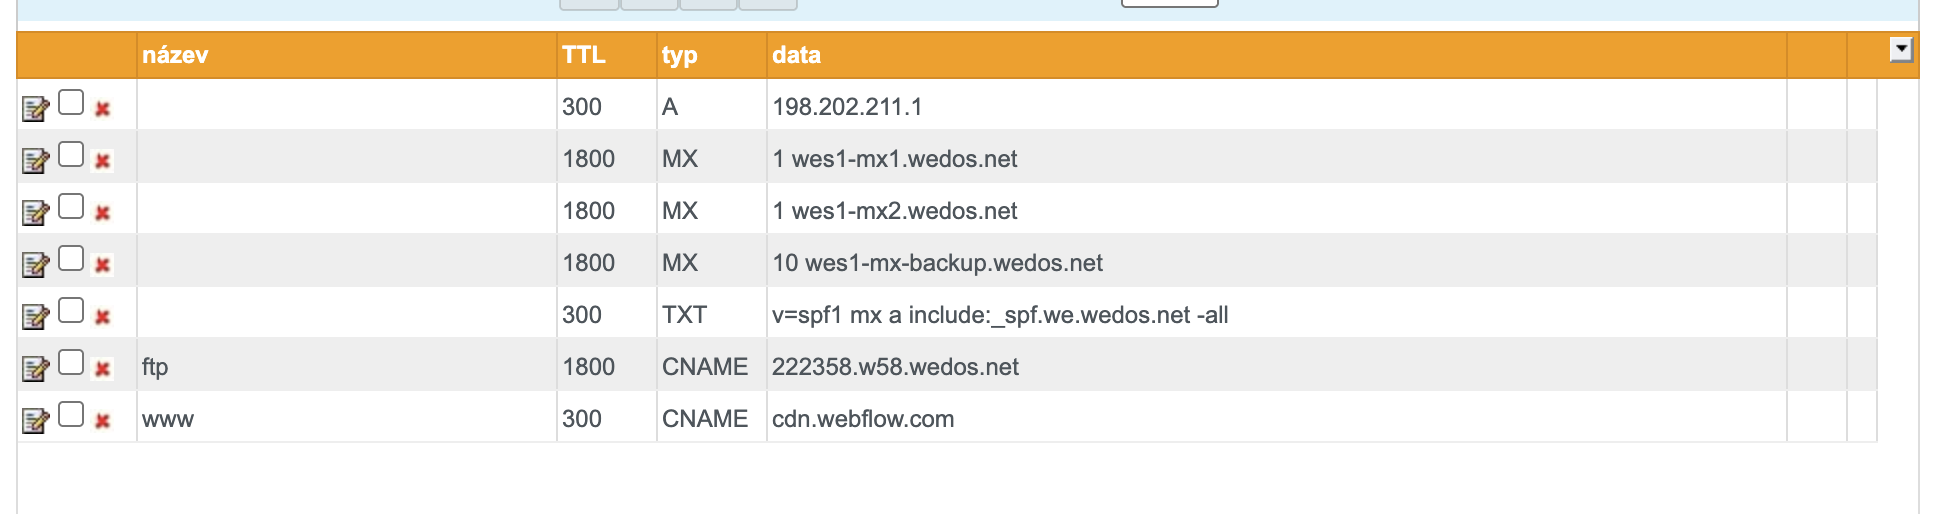The height and width of the screenshot is (514, 1956).
Task: Click the cdn.webflow.com data cell
Action: [x=863, y=419]
